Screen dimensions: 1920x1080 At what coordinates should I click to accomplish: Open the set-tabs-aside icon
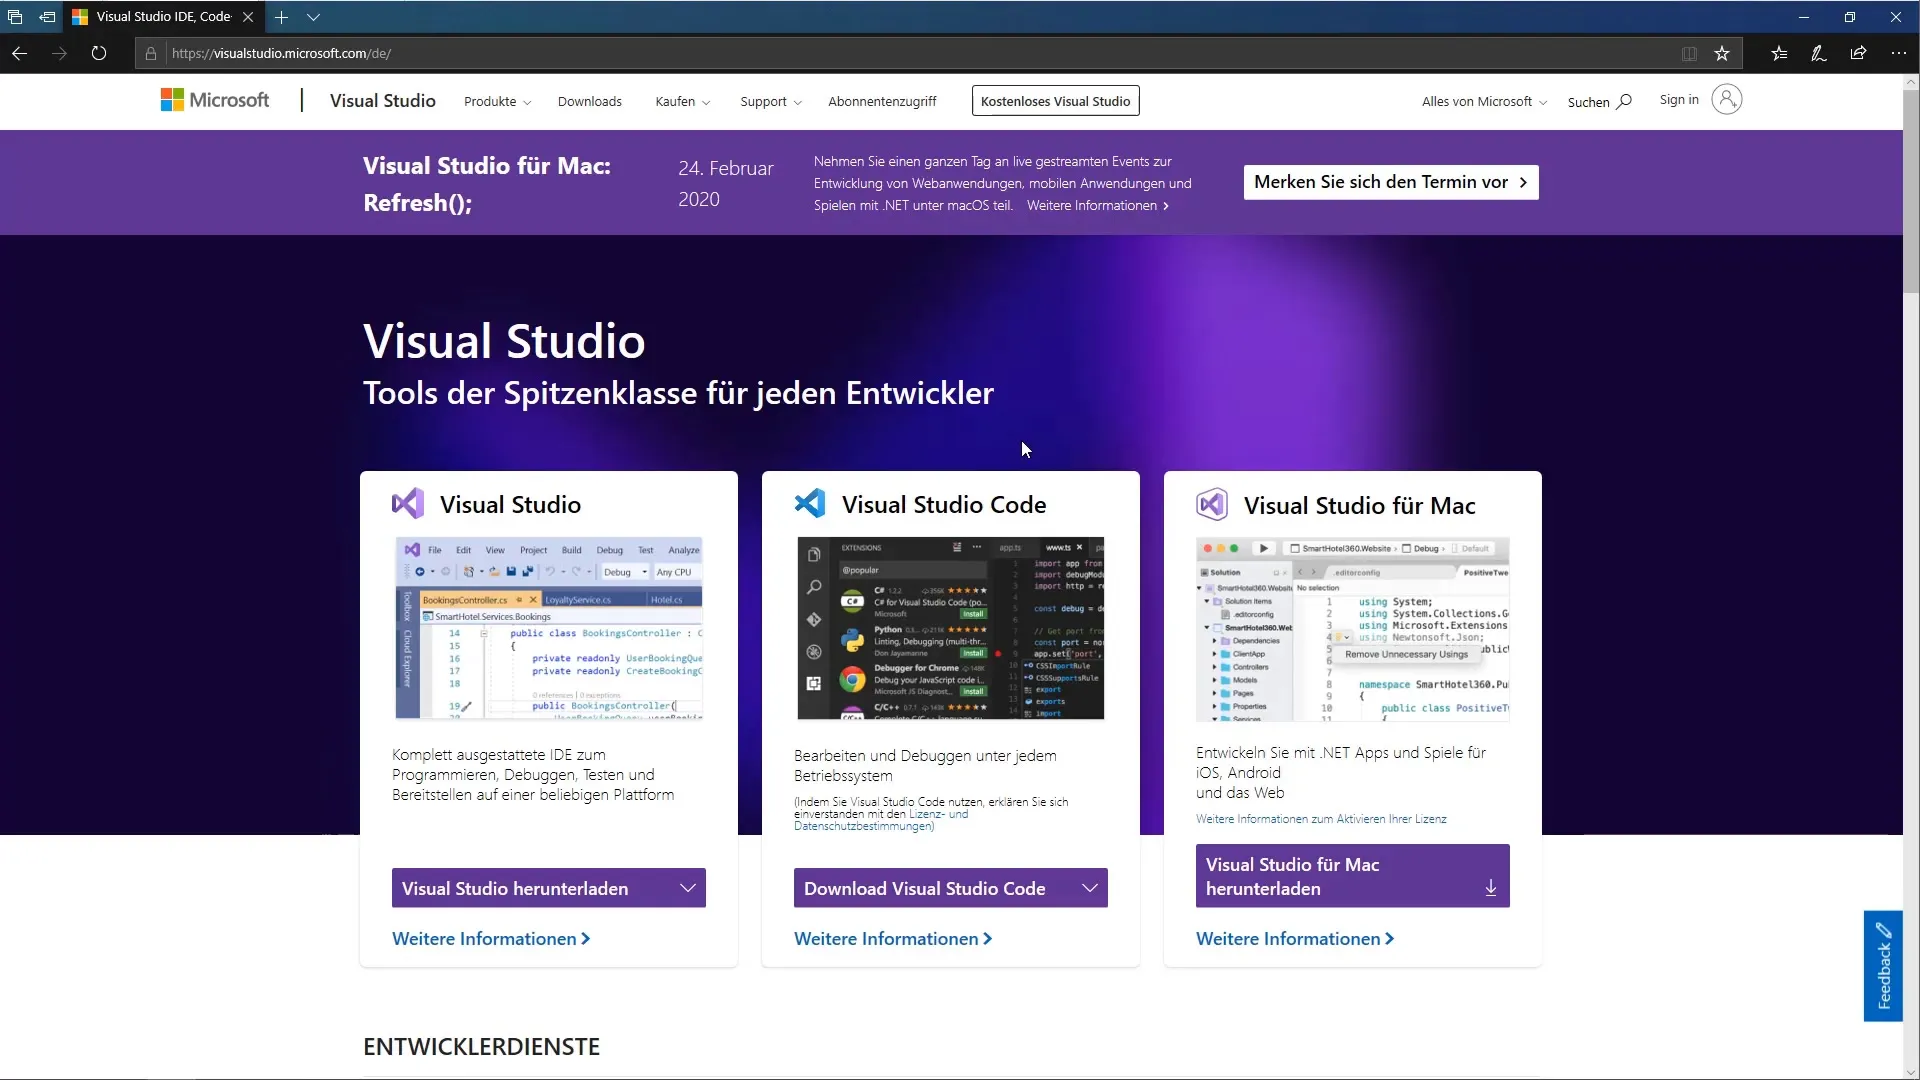(x=47, y=17)
